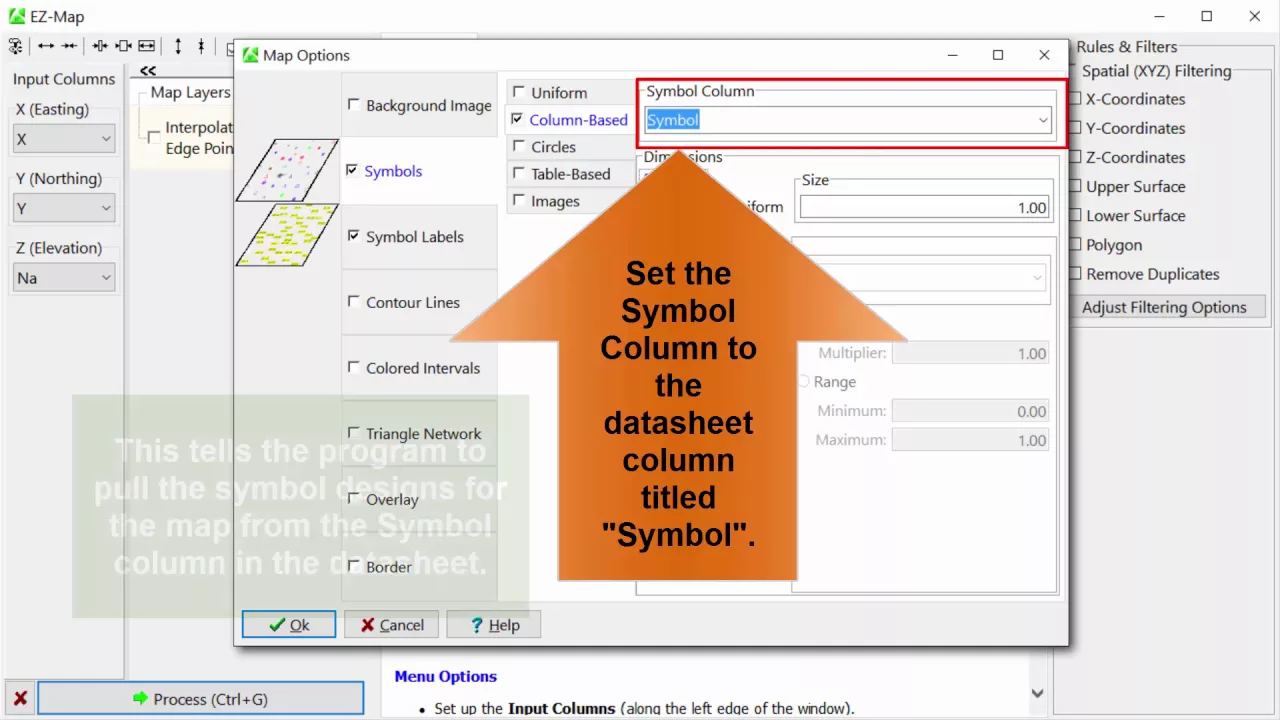Click the Input Columns panel label
Image resolution: width=1280 pixels, height=720 pixels.
point(64,79)
